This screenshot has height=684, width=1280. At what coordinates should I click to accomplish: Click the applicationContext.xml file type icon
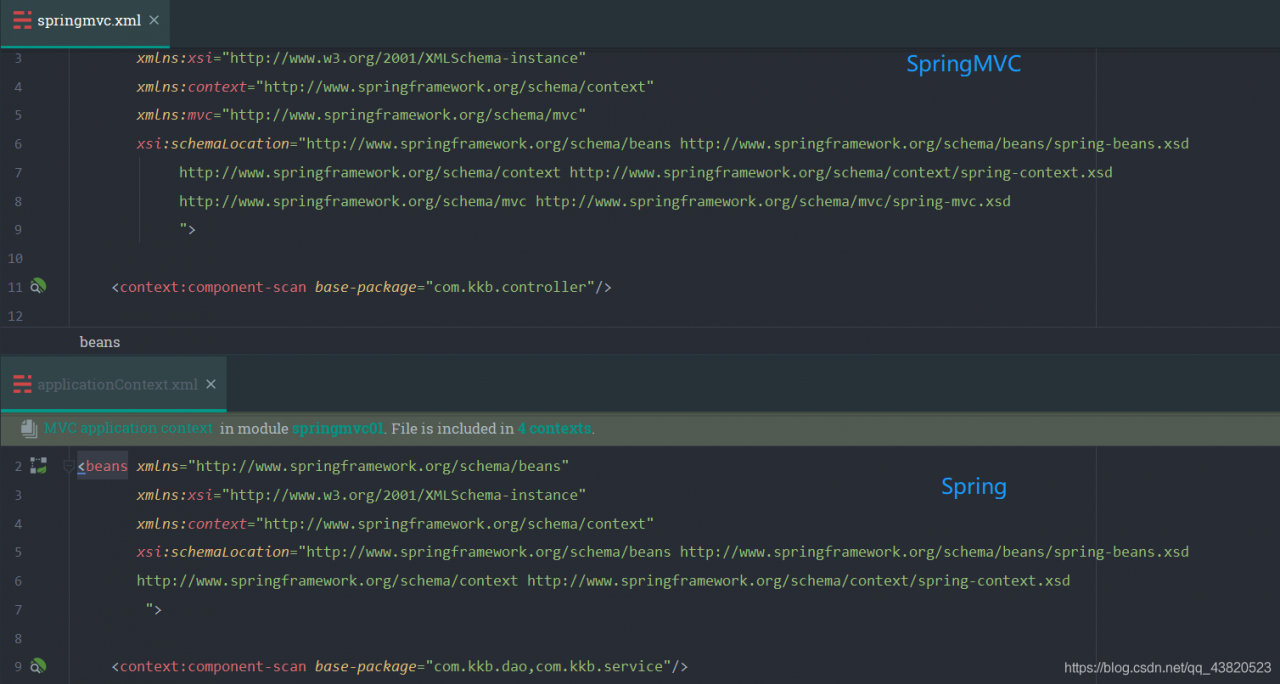pos(22,384)
